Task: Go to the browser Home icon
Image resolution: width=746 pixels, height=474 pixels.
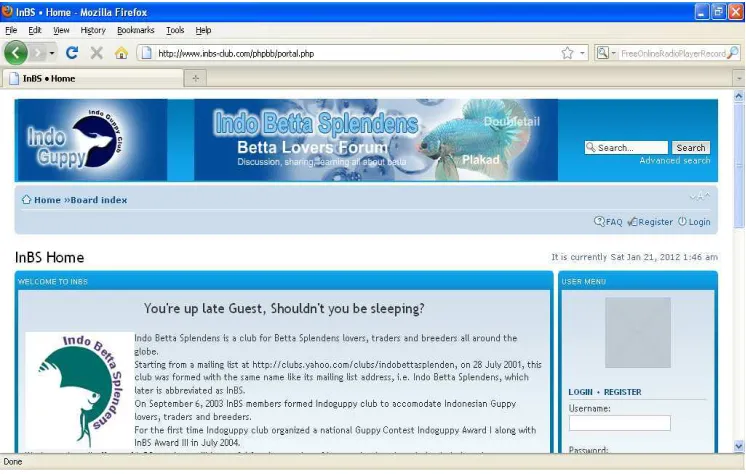Action: tap(121, 53)
